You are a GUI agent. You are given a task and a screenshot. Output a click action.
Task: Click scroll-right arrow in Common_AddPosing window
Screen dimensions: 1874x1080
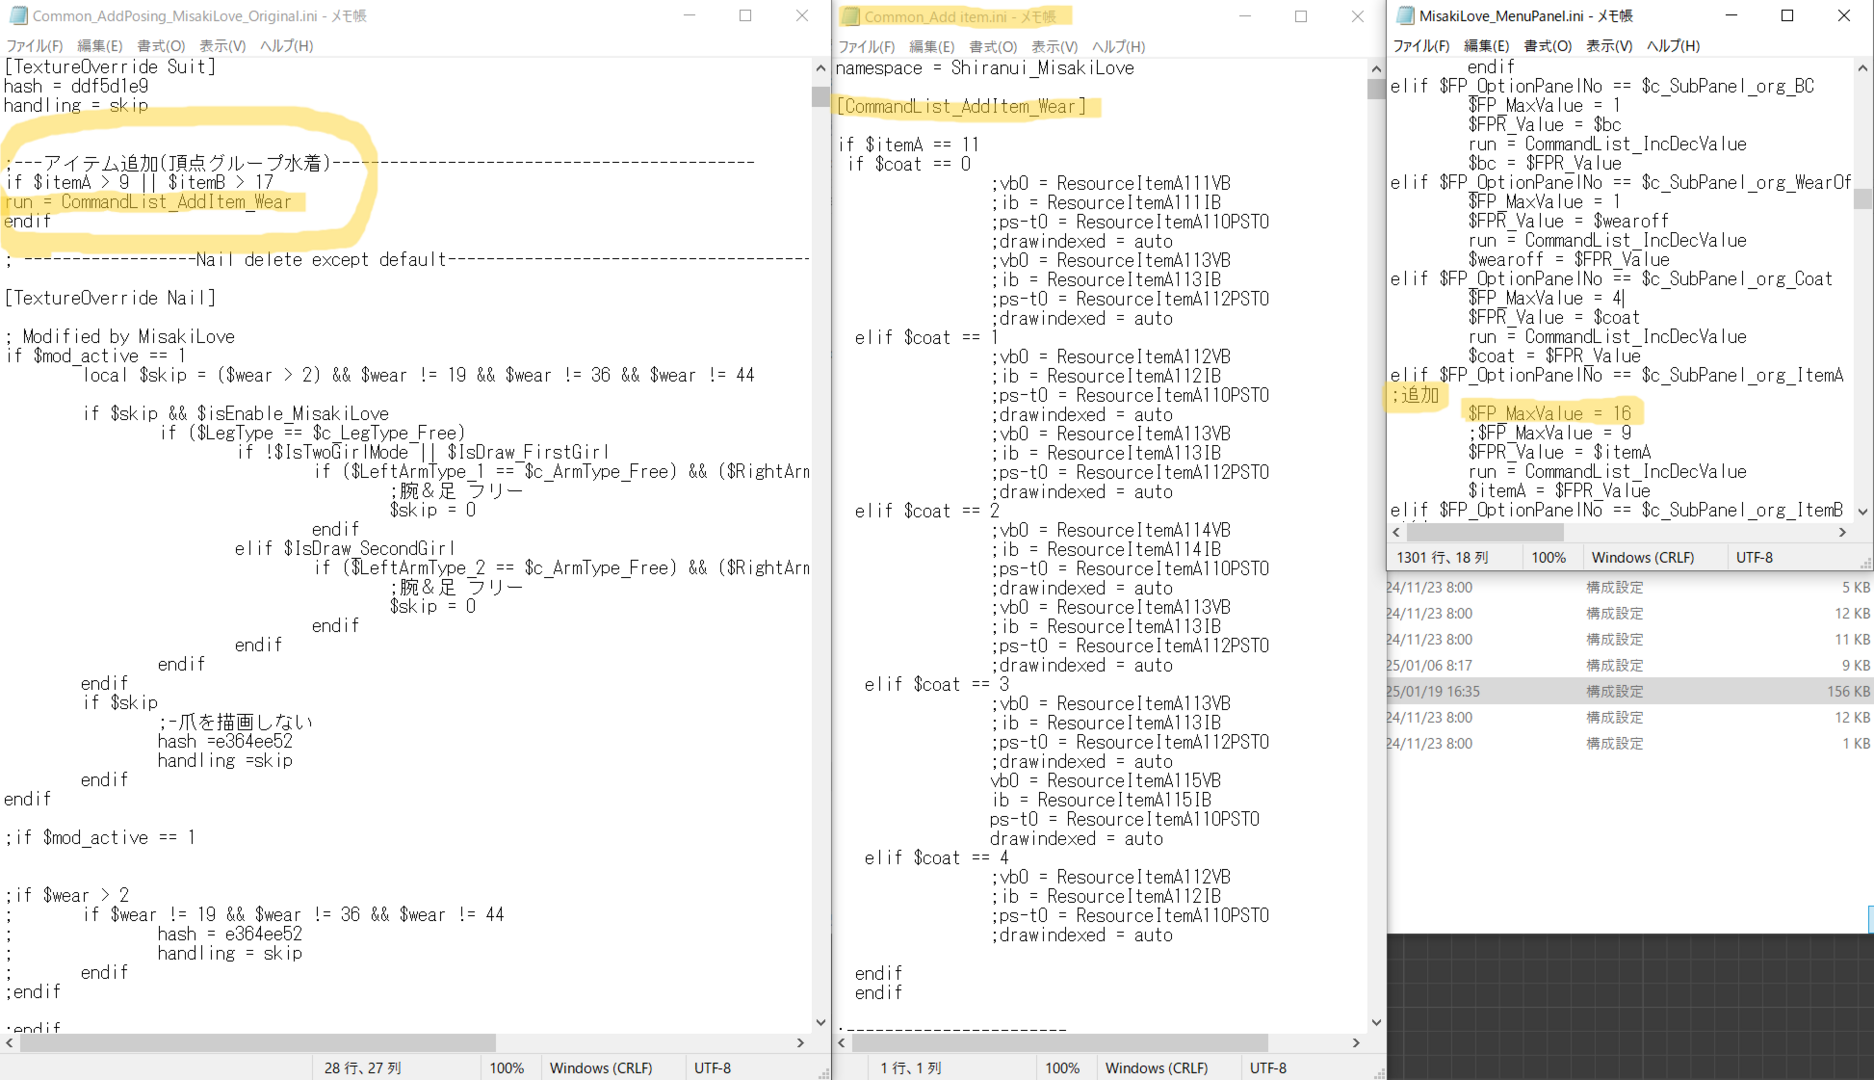[800, 1042]
